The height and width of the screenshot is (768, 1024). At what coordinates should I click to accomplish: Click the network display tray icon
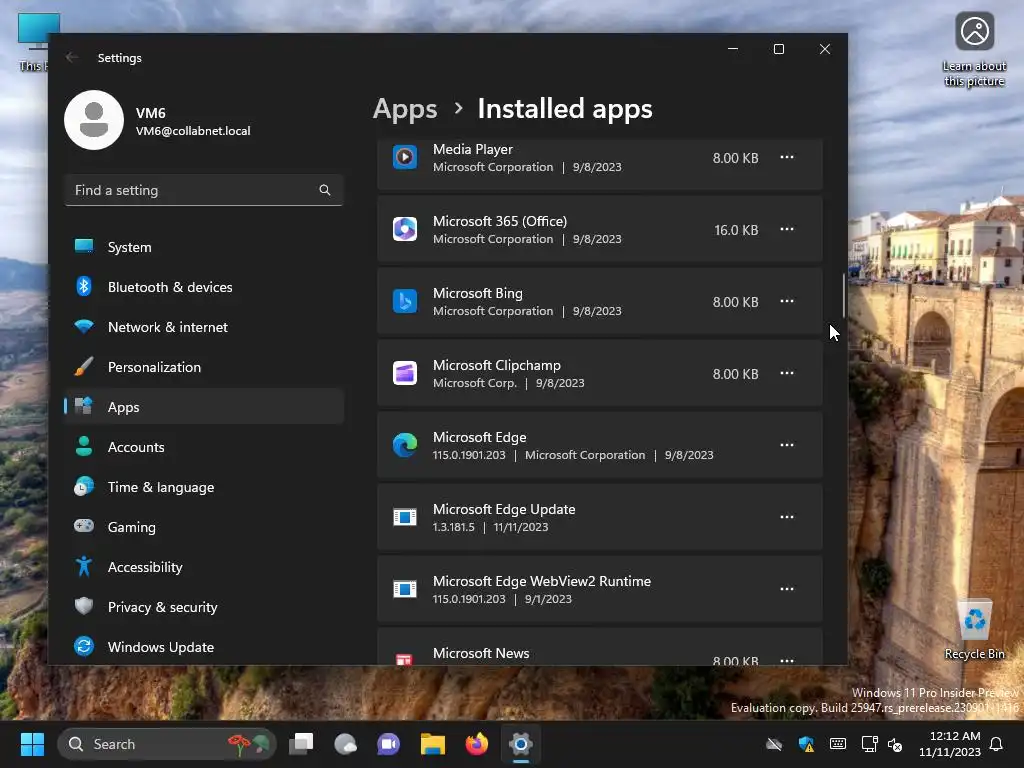point(869,744)
